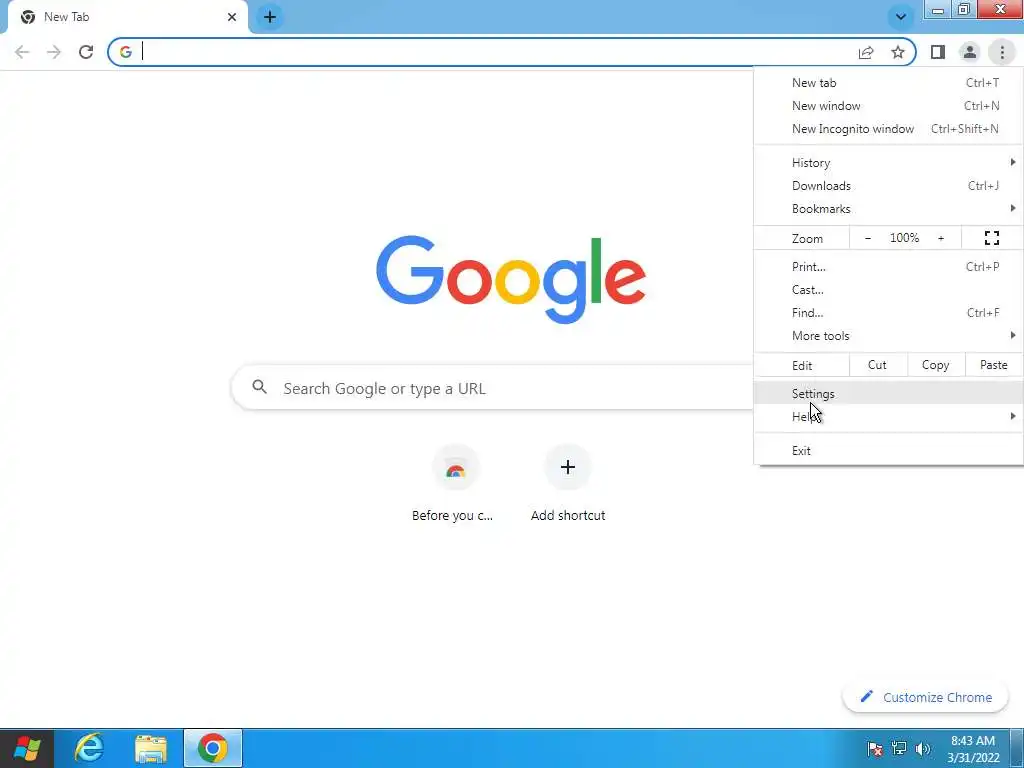Open the Windows Start button
The height and width of the screenshot is (768, 1024).
[27, 748]
